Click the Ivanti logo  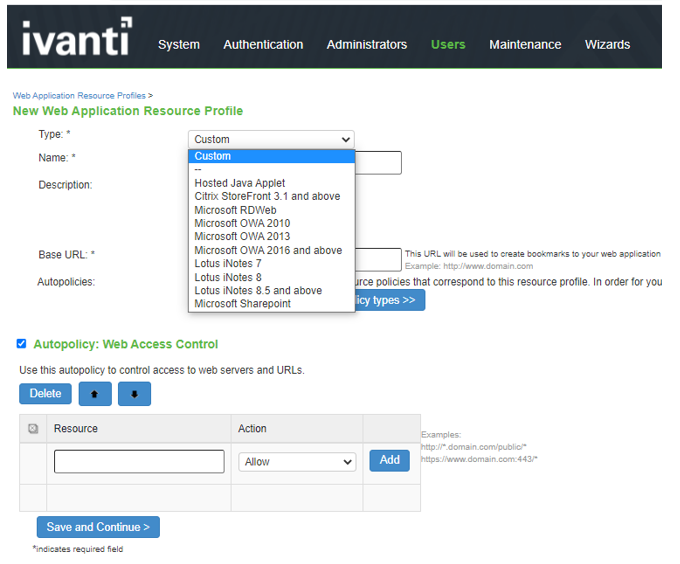pos(77,37)
